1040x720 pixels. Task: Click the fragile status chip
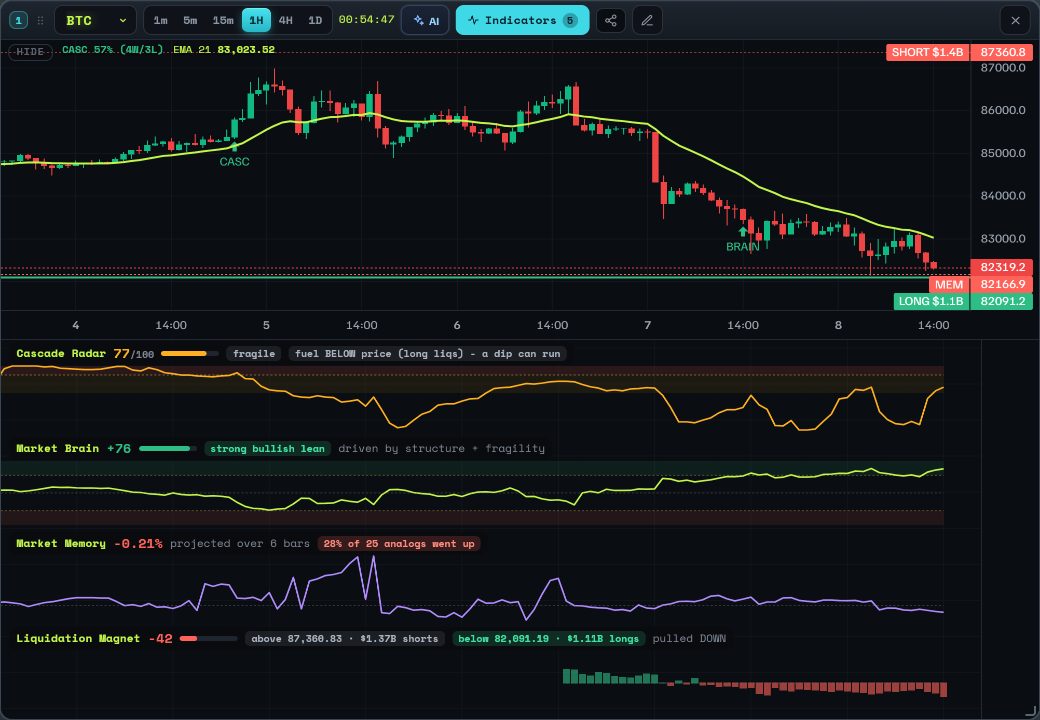[x=254, y=354]
